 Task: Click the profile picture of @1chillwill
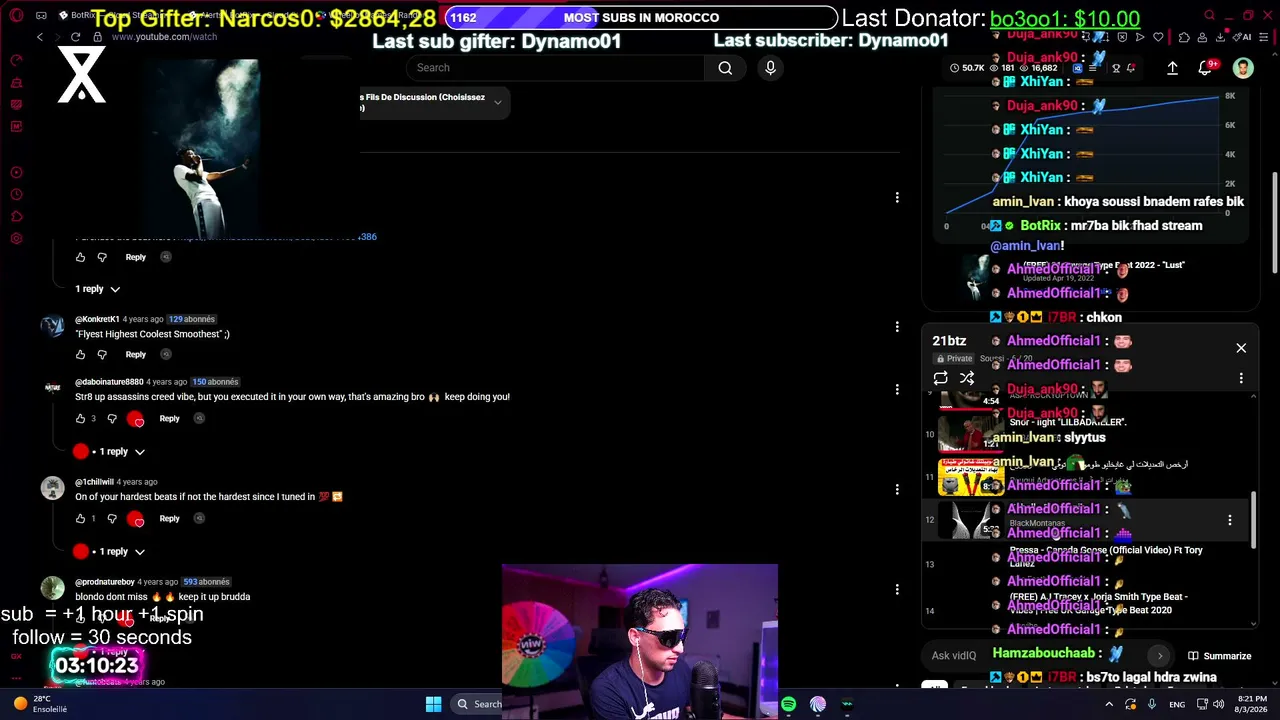click(52, 488)
